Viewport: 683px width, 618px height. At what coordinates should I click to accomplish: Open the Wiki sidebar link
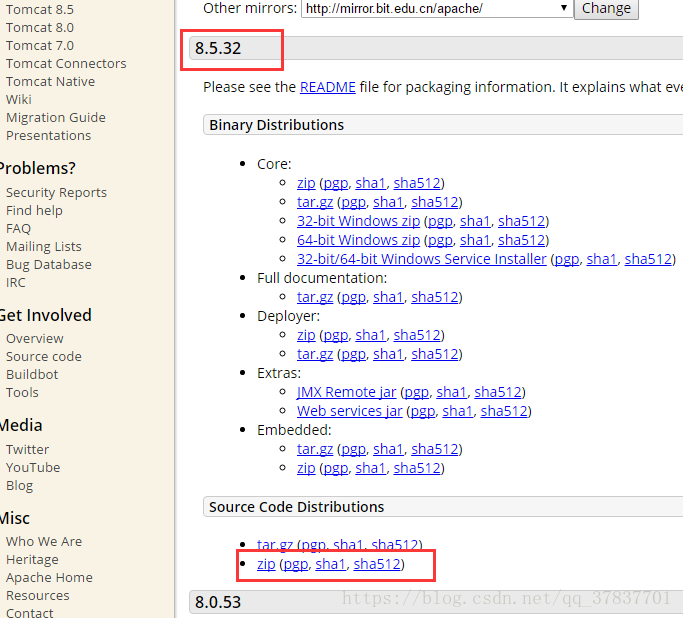pos(19,99)
